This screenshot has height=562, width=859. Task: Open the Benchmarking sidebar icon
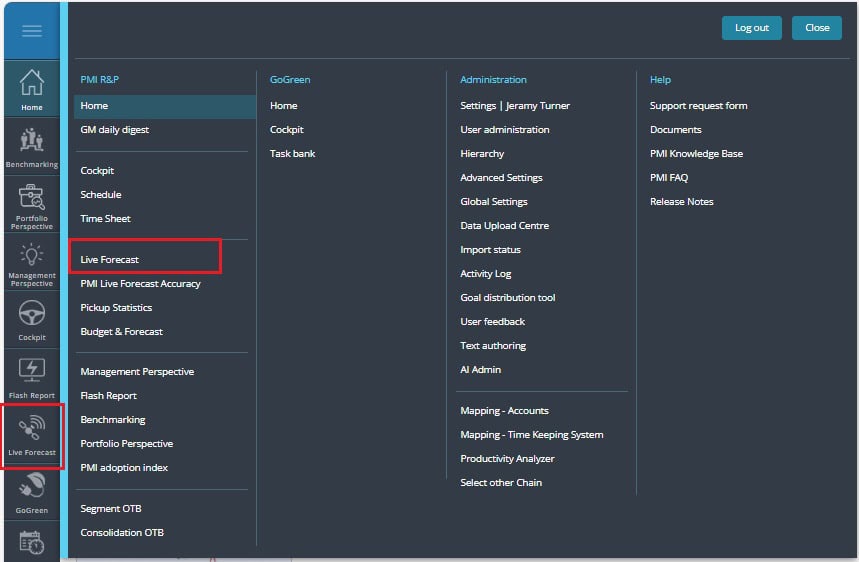point(32,147)
